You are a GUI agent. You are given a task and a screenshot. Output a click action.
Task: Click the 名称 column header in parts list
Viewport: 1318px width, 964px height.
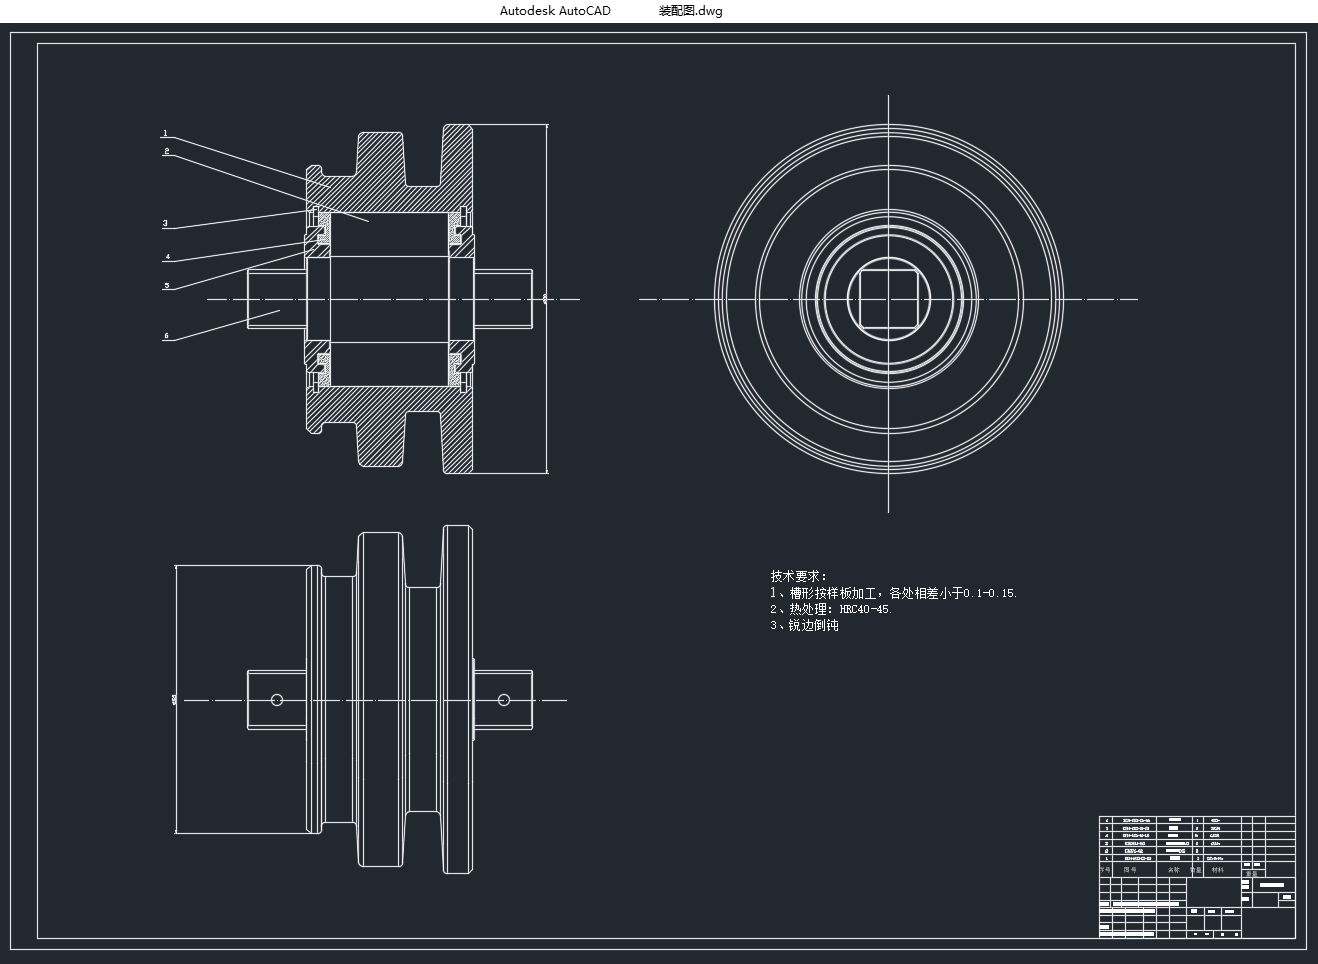point(1174,870)
